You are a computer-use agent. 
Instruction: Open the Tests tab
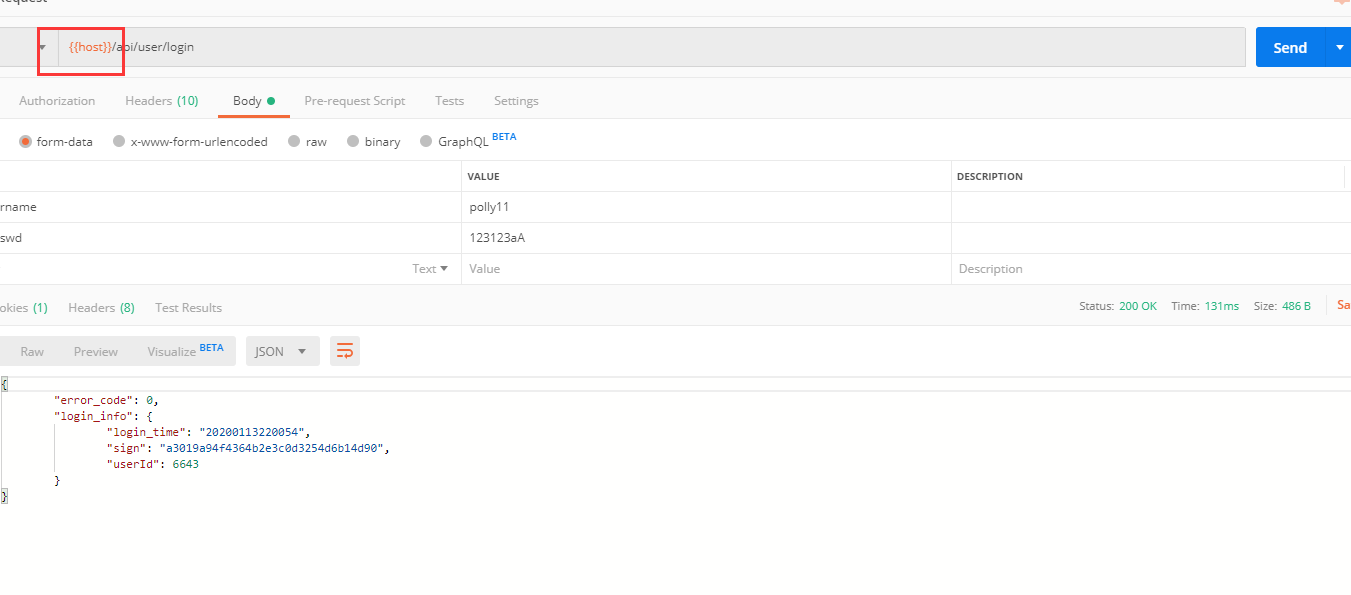point(449,101)
